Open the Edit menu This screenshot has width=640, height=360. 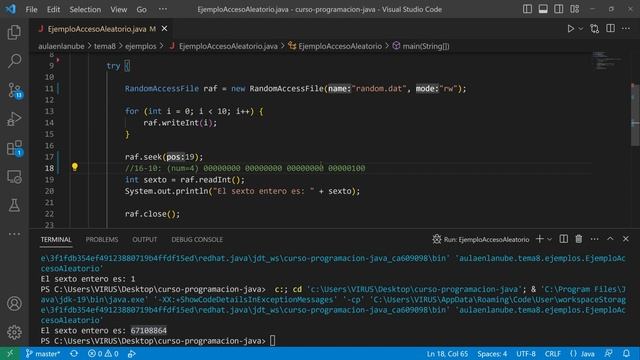[53, 9]
